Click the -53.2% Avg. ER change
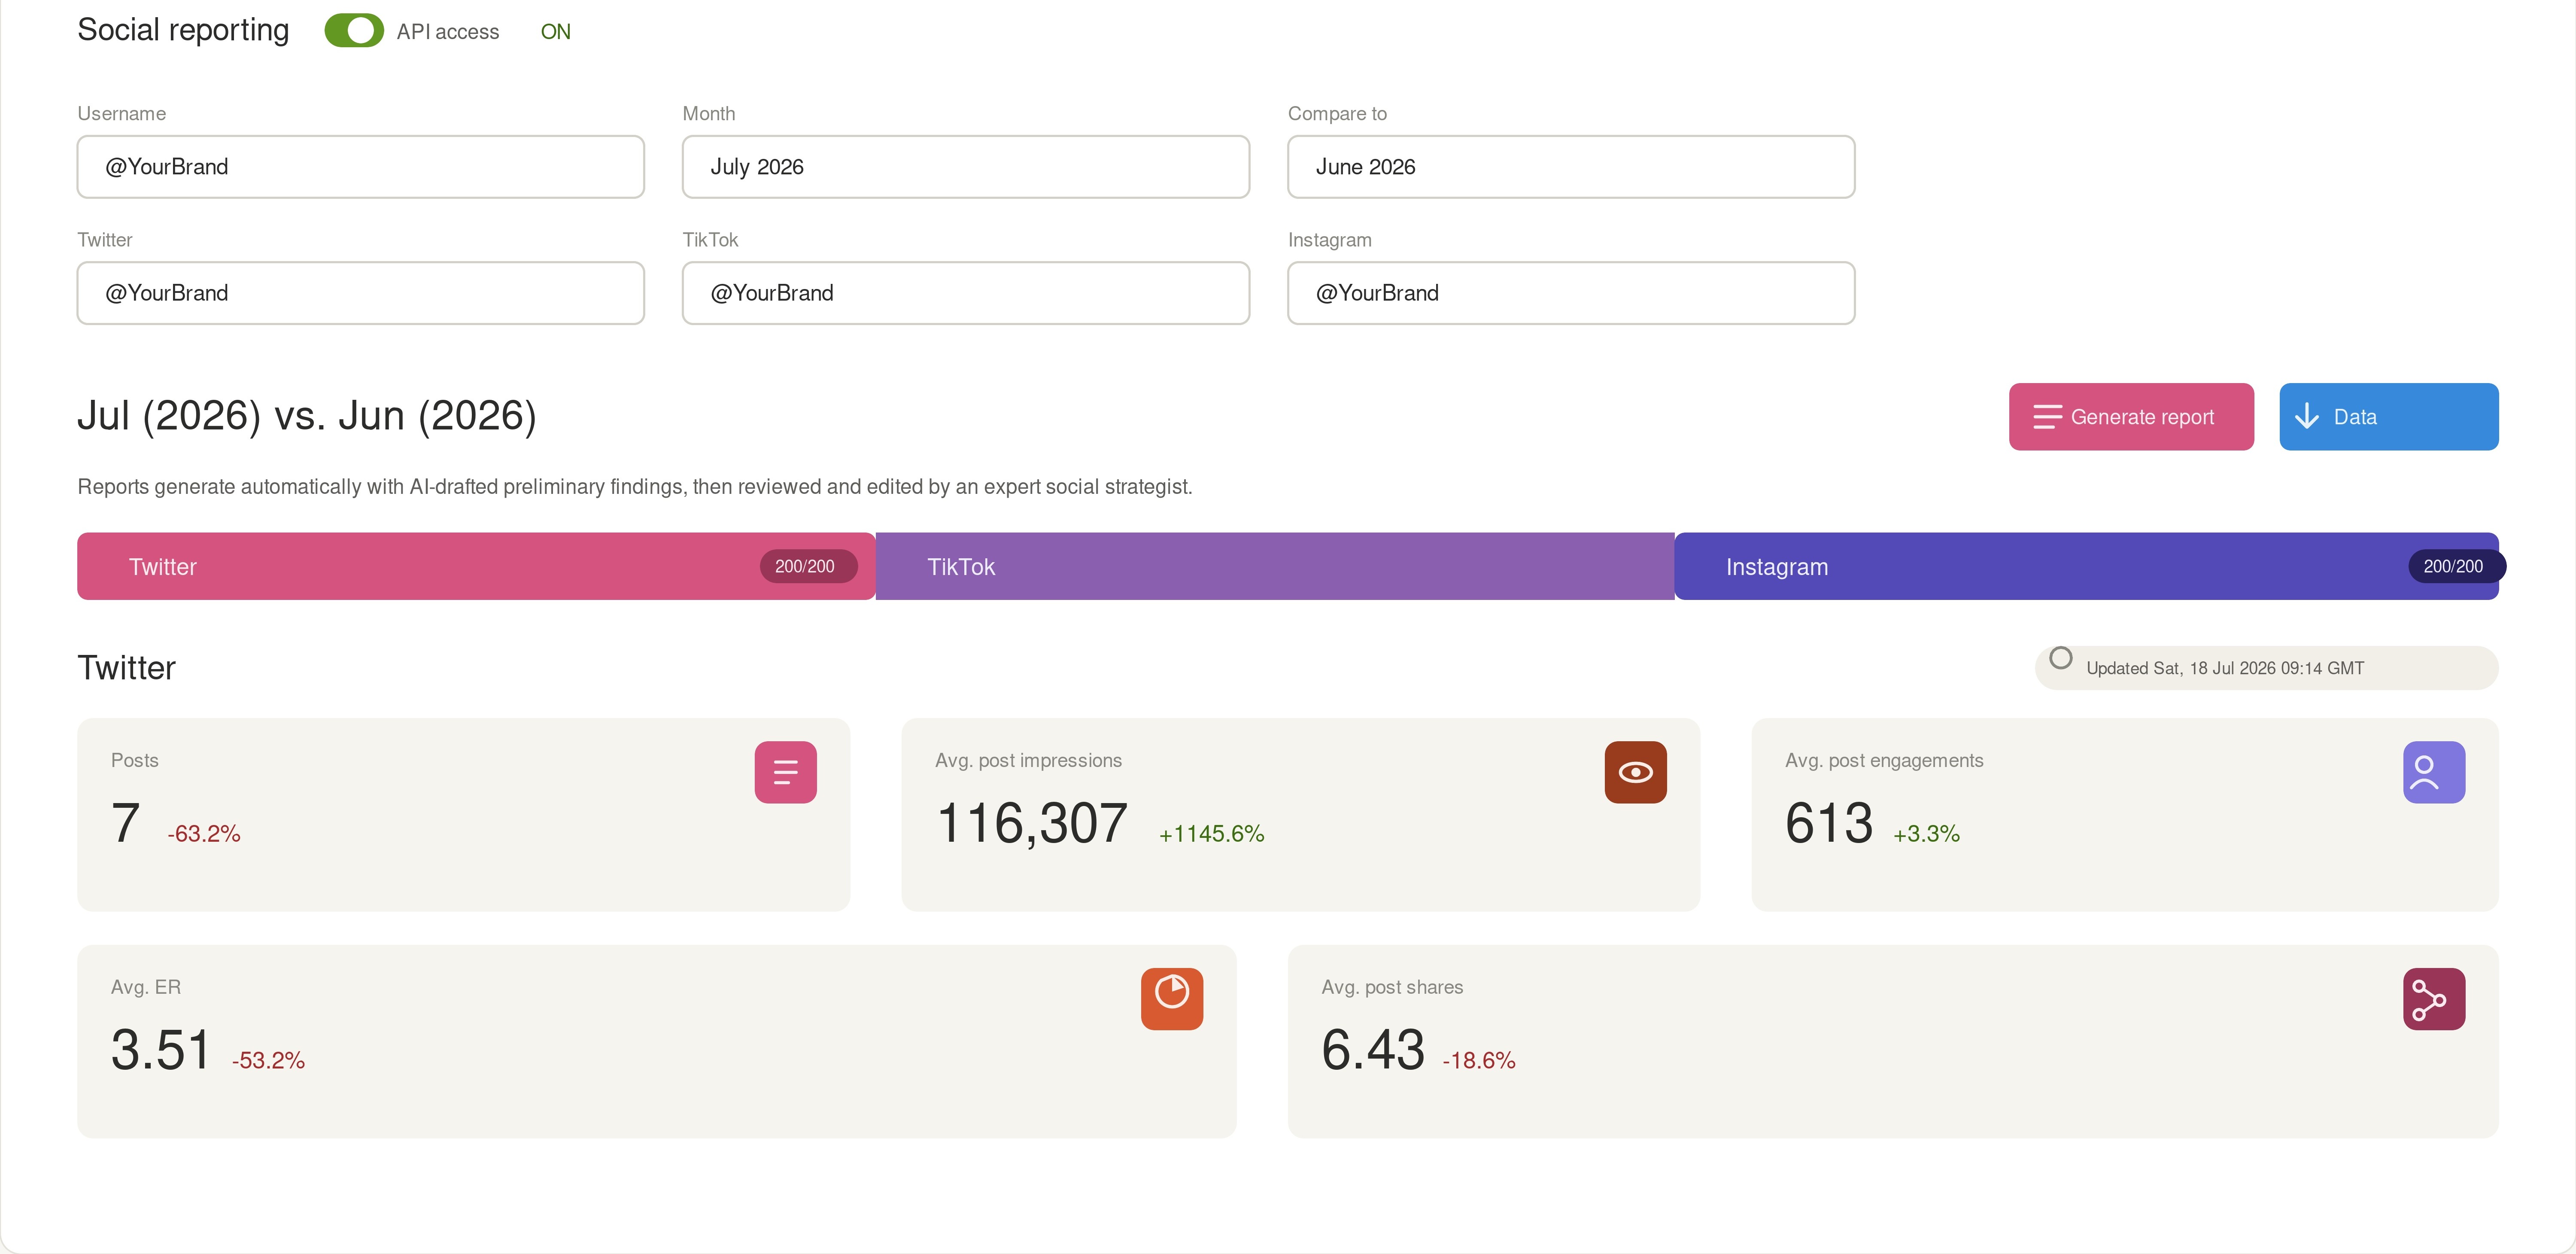The width and height of the screenshot is (2576, 1254). pyautogui.click(x=268, y=1061)
